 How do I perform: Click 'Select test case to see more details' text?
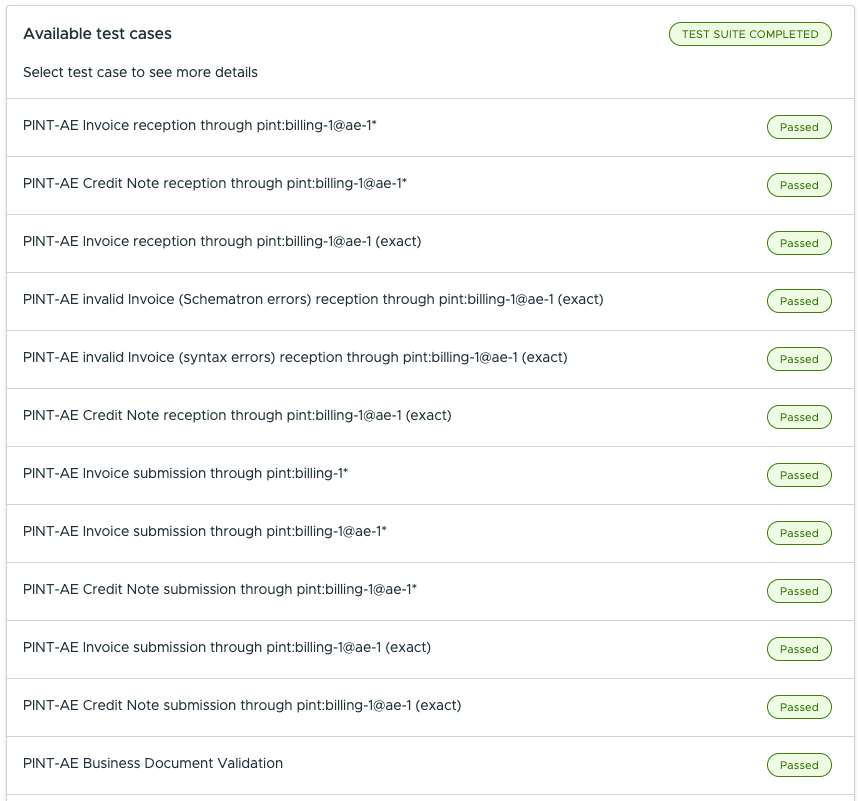point(140,72)
